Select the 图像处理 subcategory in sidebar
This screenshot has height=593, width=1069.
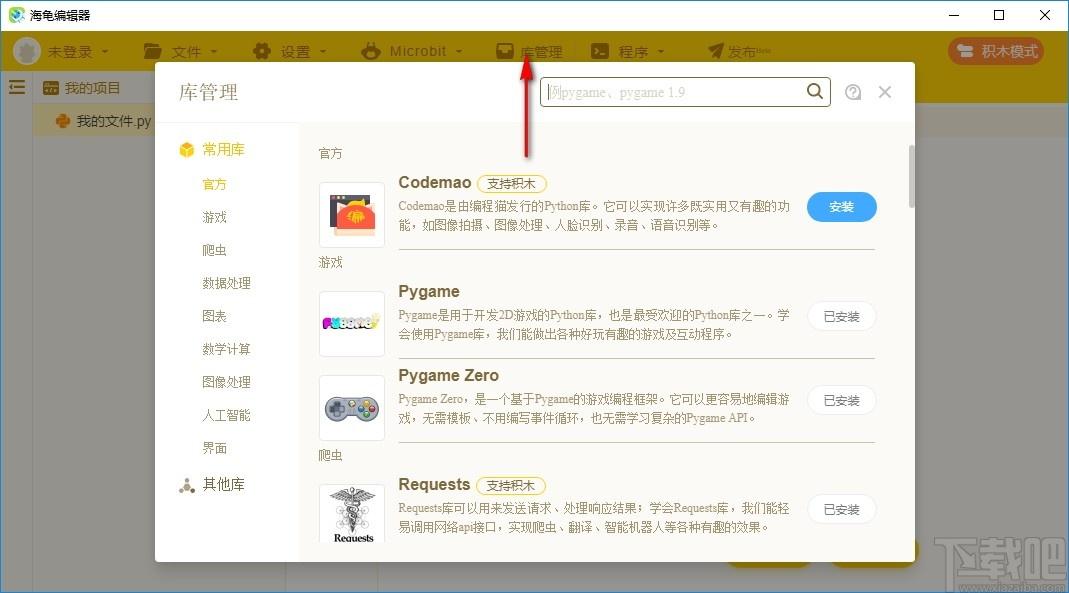226,382
